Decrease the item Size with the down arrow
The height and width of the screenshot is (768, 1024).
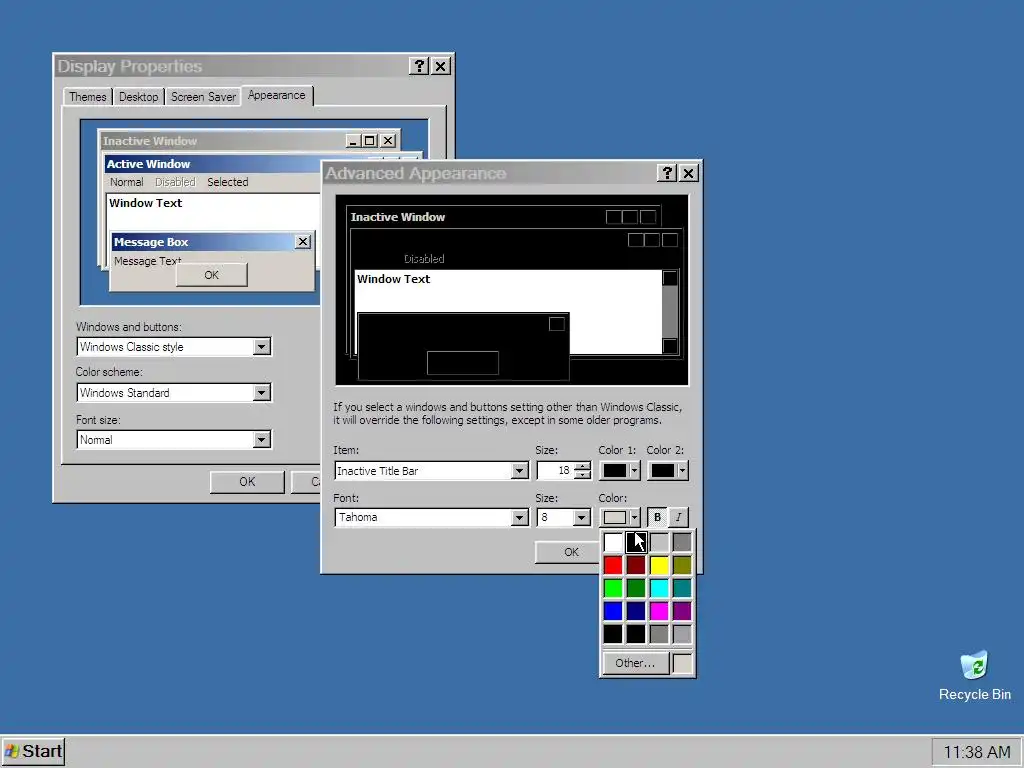tap(583, 475)
